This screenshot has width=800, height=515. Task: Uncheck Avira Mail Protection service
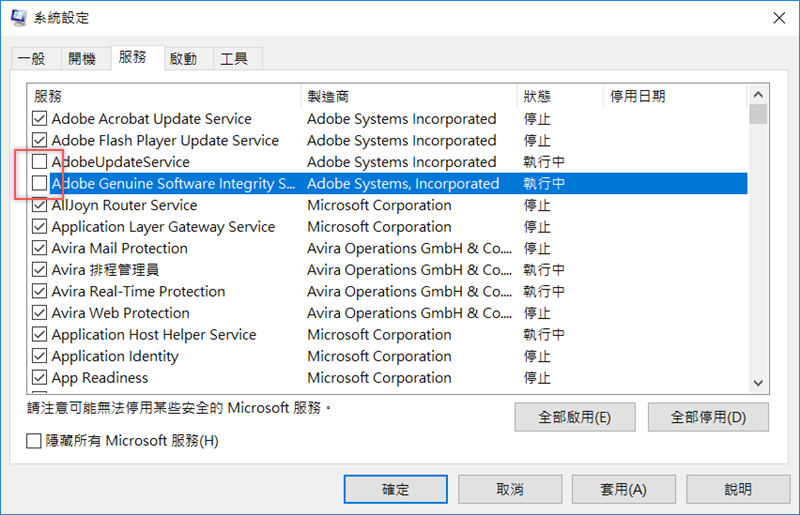point(40,248)
